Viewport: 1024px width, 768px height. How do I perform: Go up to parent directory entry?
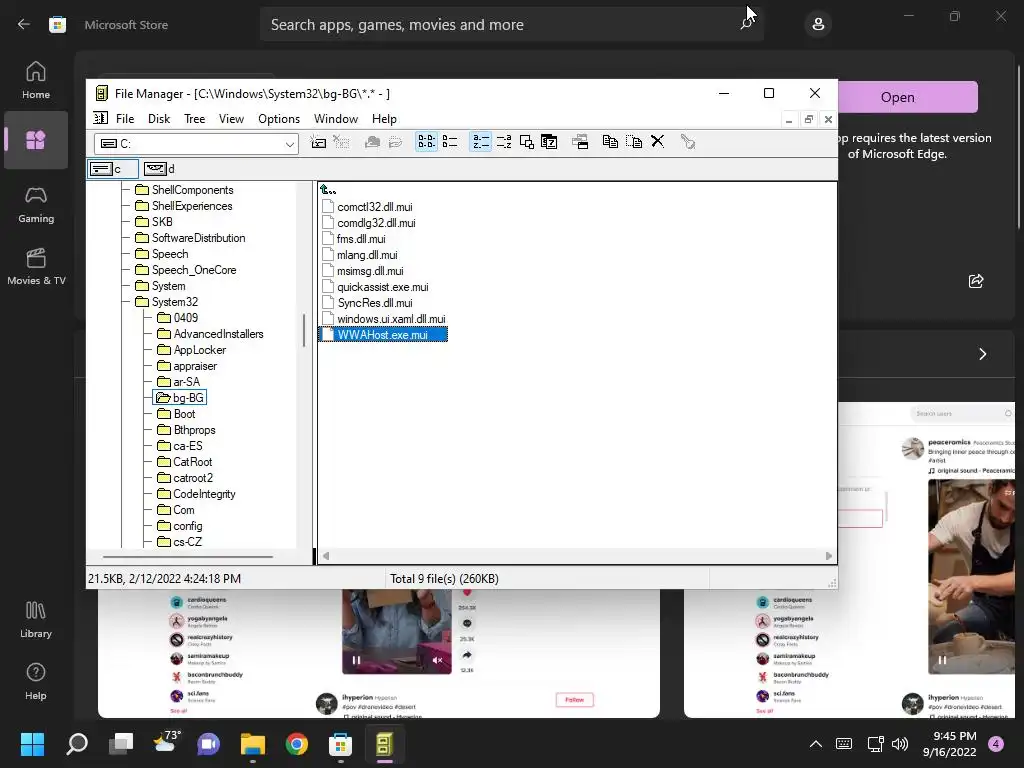coord(328,190)
